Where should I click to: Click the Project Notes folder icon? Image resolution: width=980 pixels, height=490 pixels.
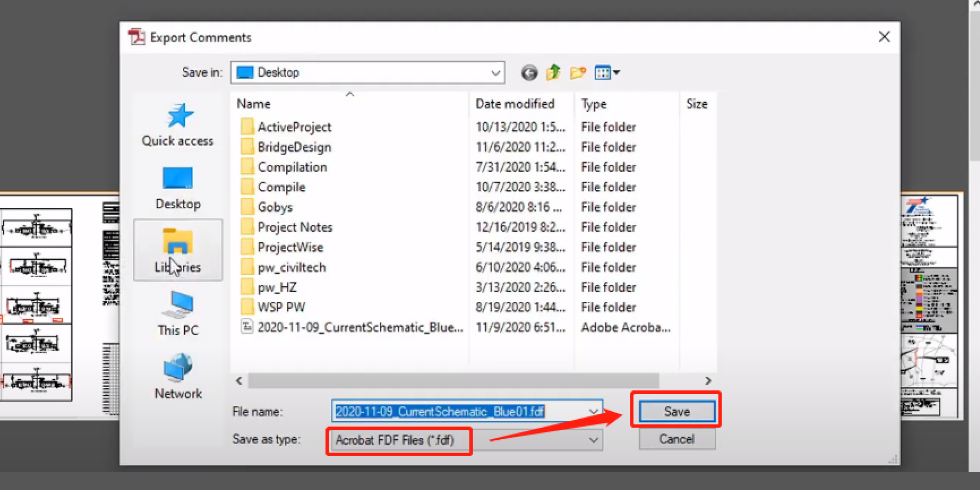pyautogui.click(x=248, y=227)
